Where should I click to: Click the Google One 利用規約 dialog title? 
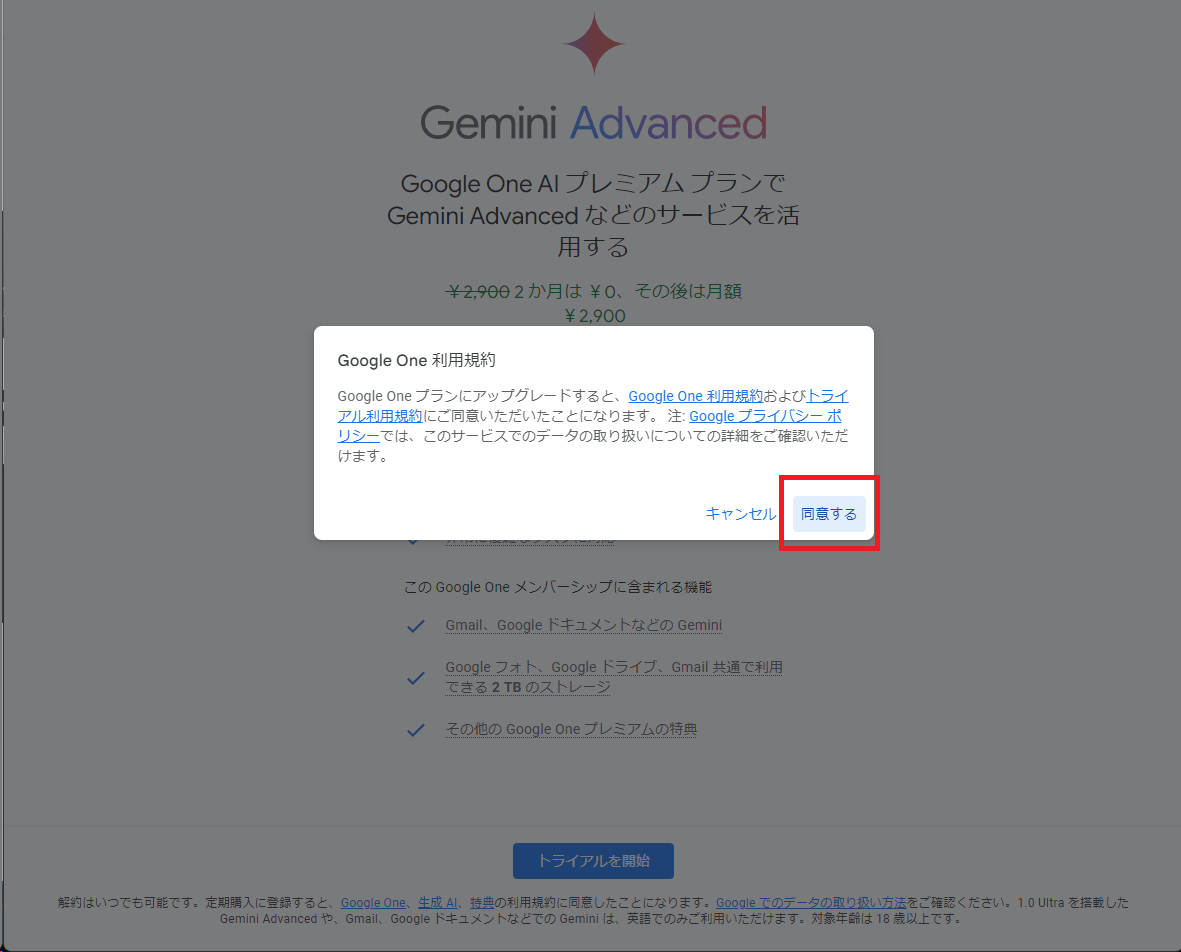point(417,360)
